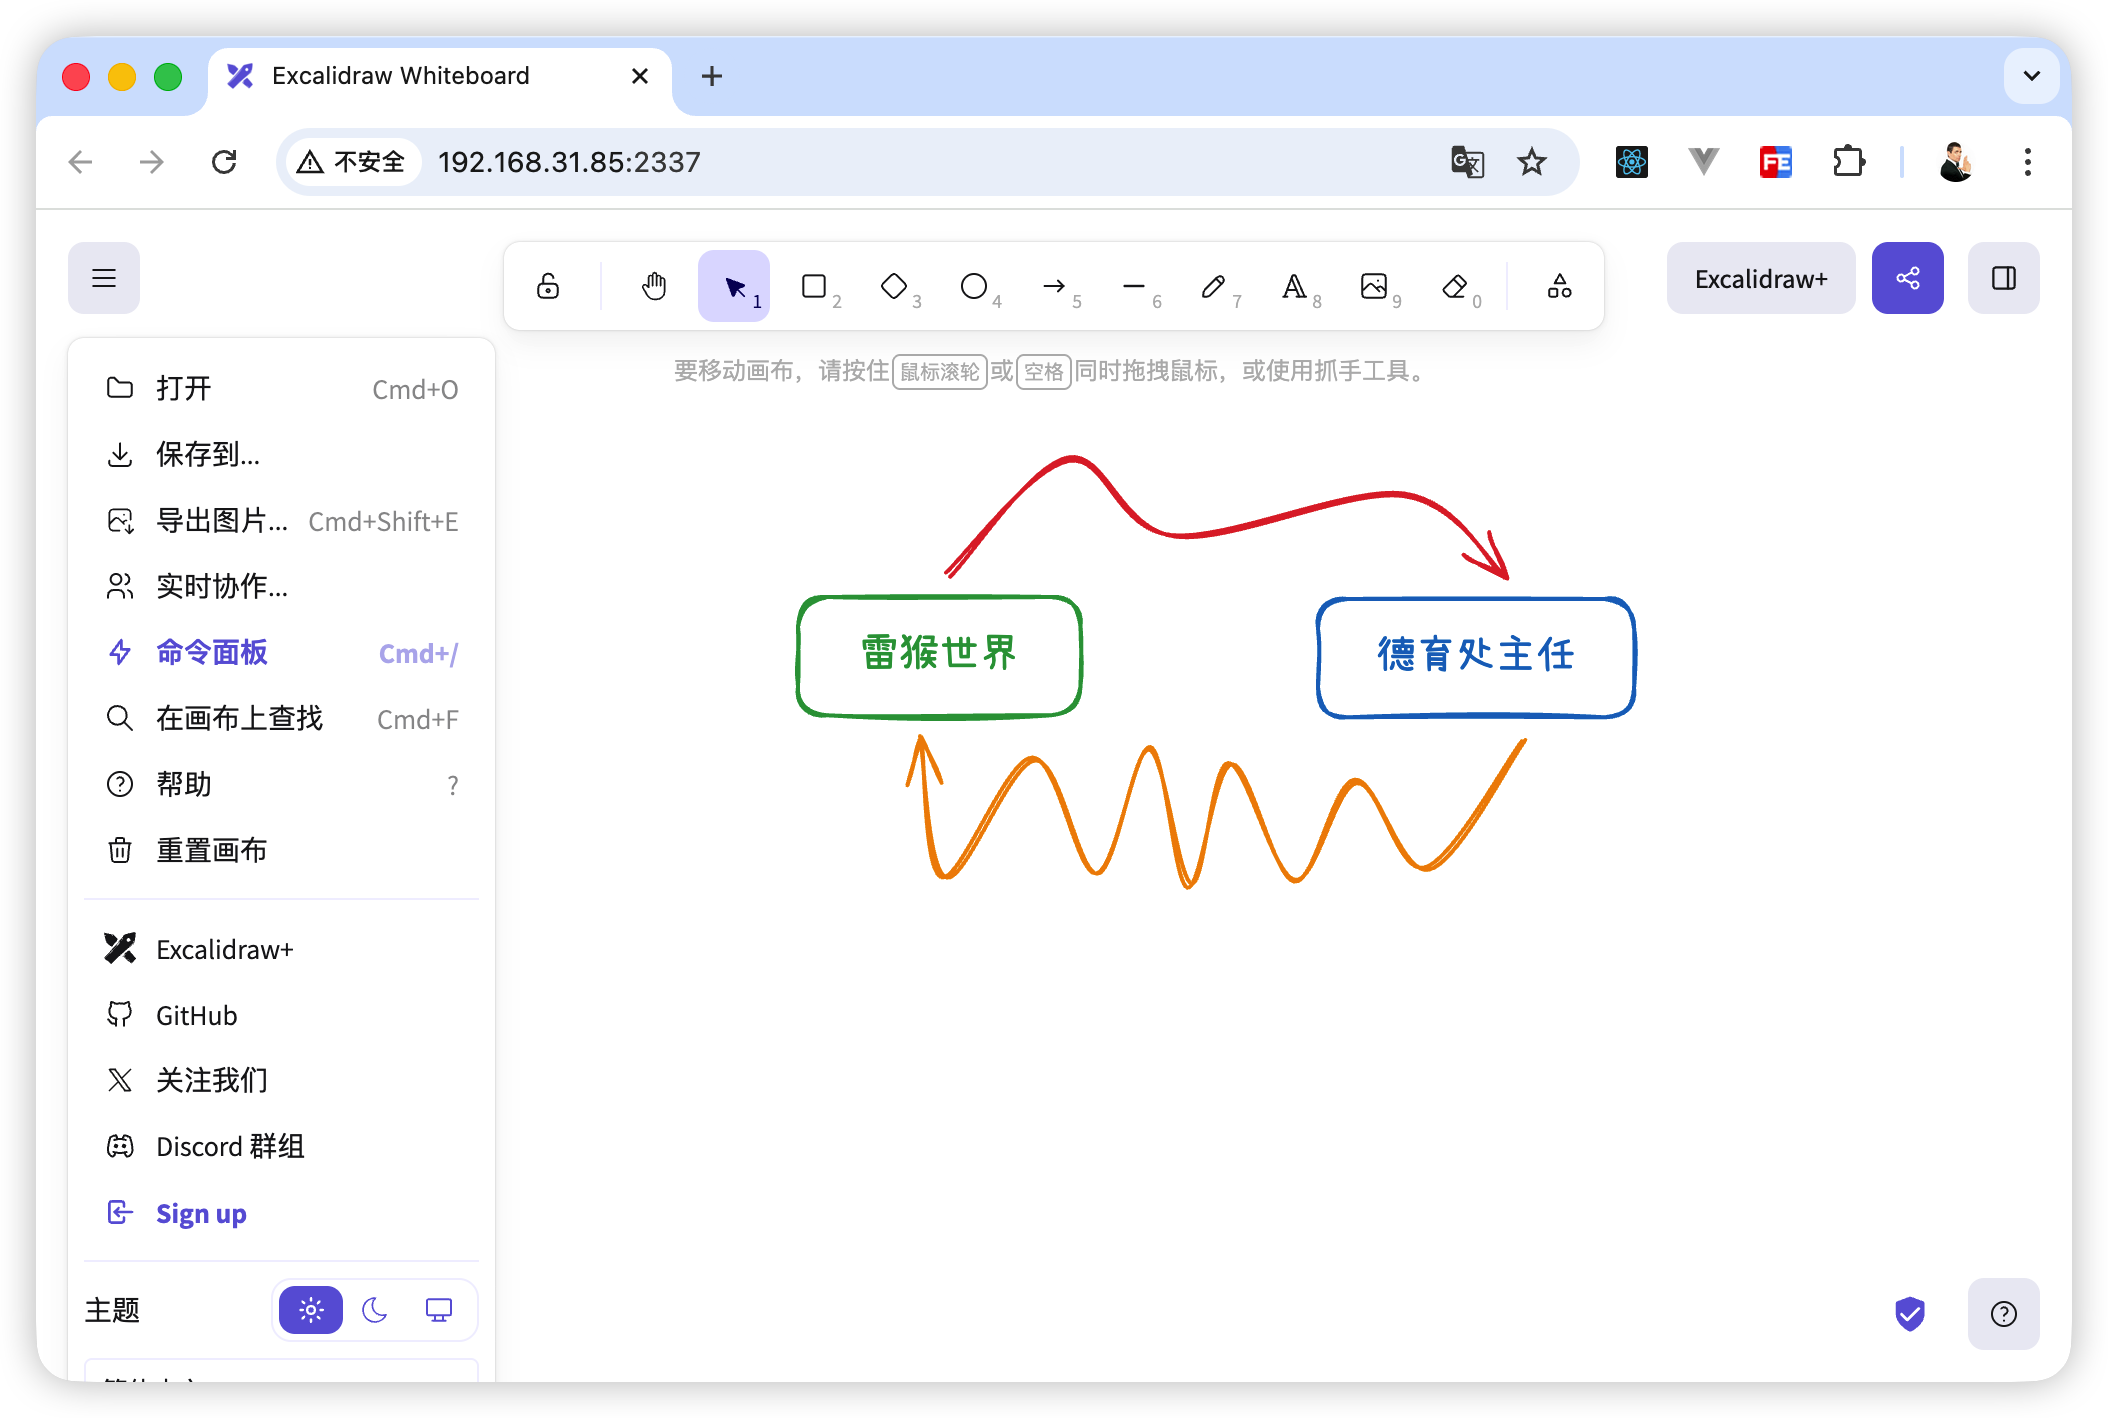The height and width of the screenshot is (1418, 2108).
Task: Click the Sign up link
Action: 201,1213
